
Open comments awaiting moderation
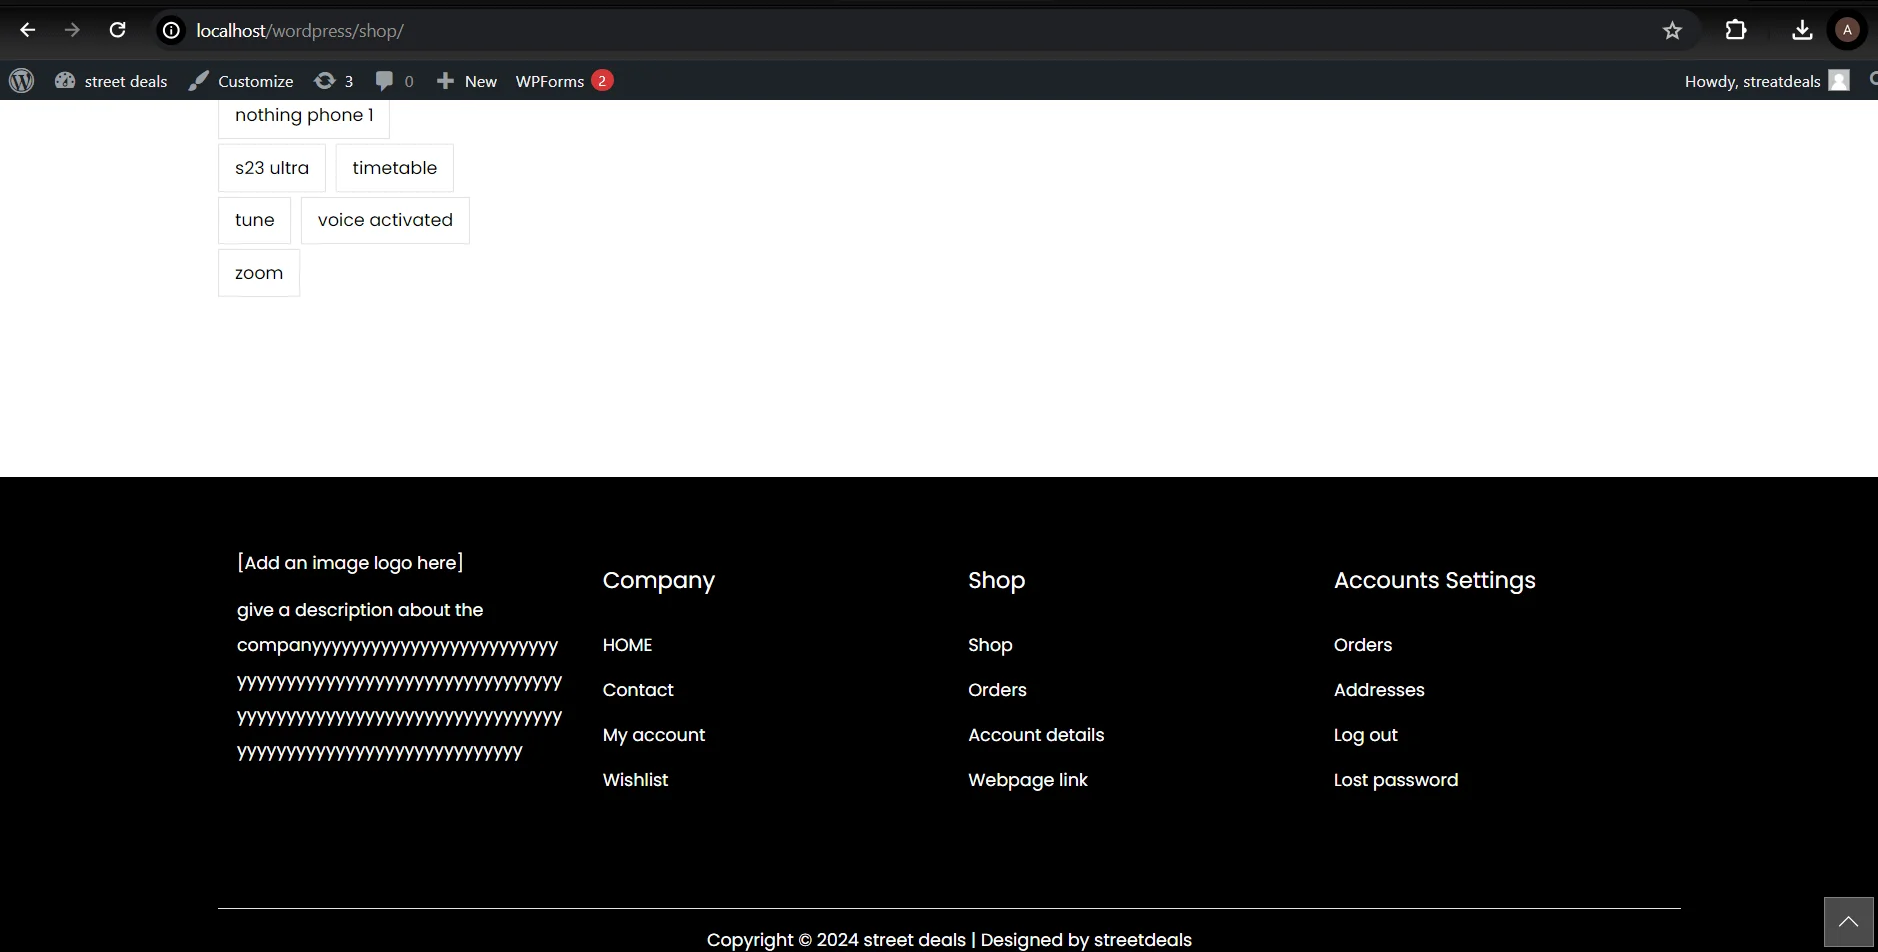tap(394, 81)
